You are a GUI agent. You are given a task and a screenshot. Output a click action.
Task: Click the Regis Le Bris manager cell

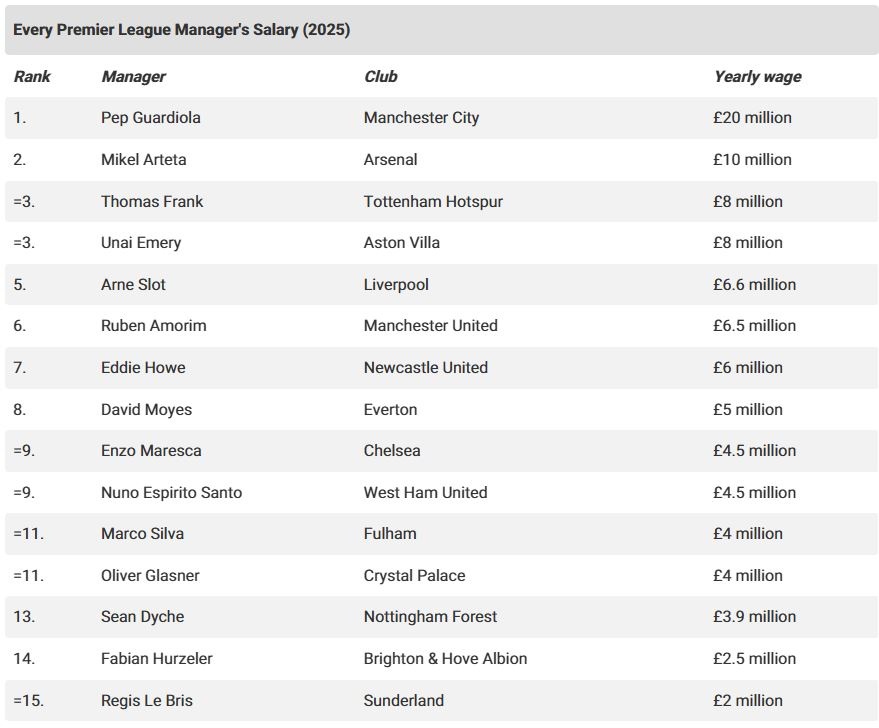coord(146,701)
